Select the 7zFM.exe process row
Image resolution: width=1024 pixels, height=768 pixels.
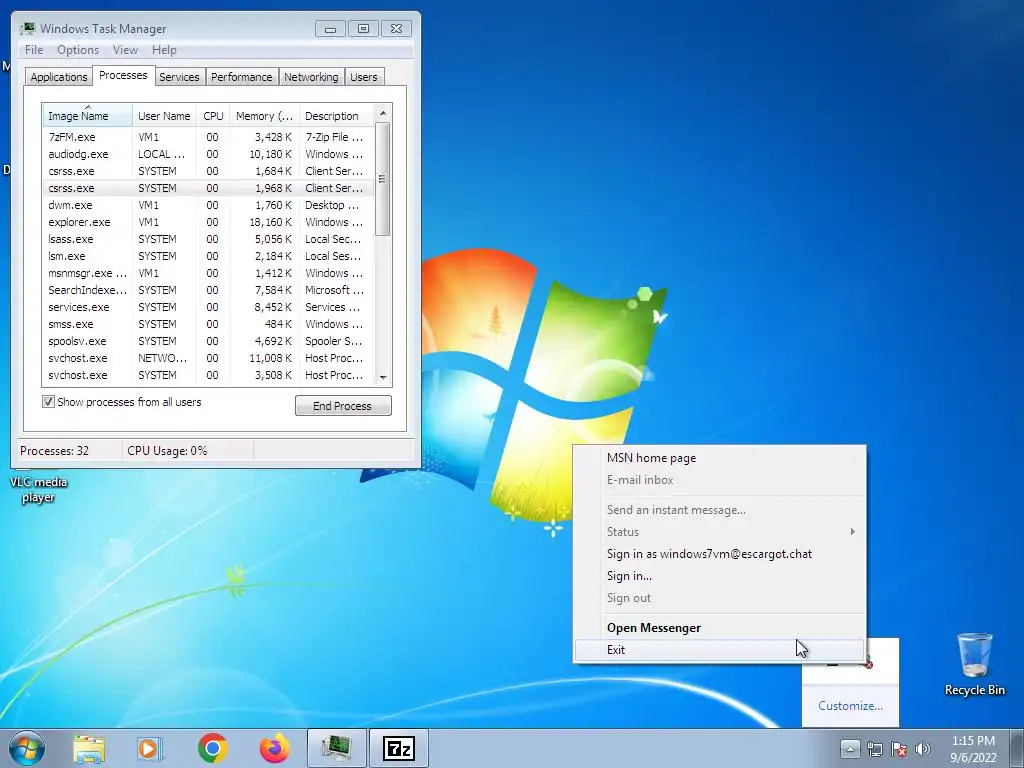(208, 137)
